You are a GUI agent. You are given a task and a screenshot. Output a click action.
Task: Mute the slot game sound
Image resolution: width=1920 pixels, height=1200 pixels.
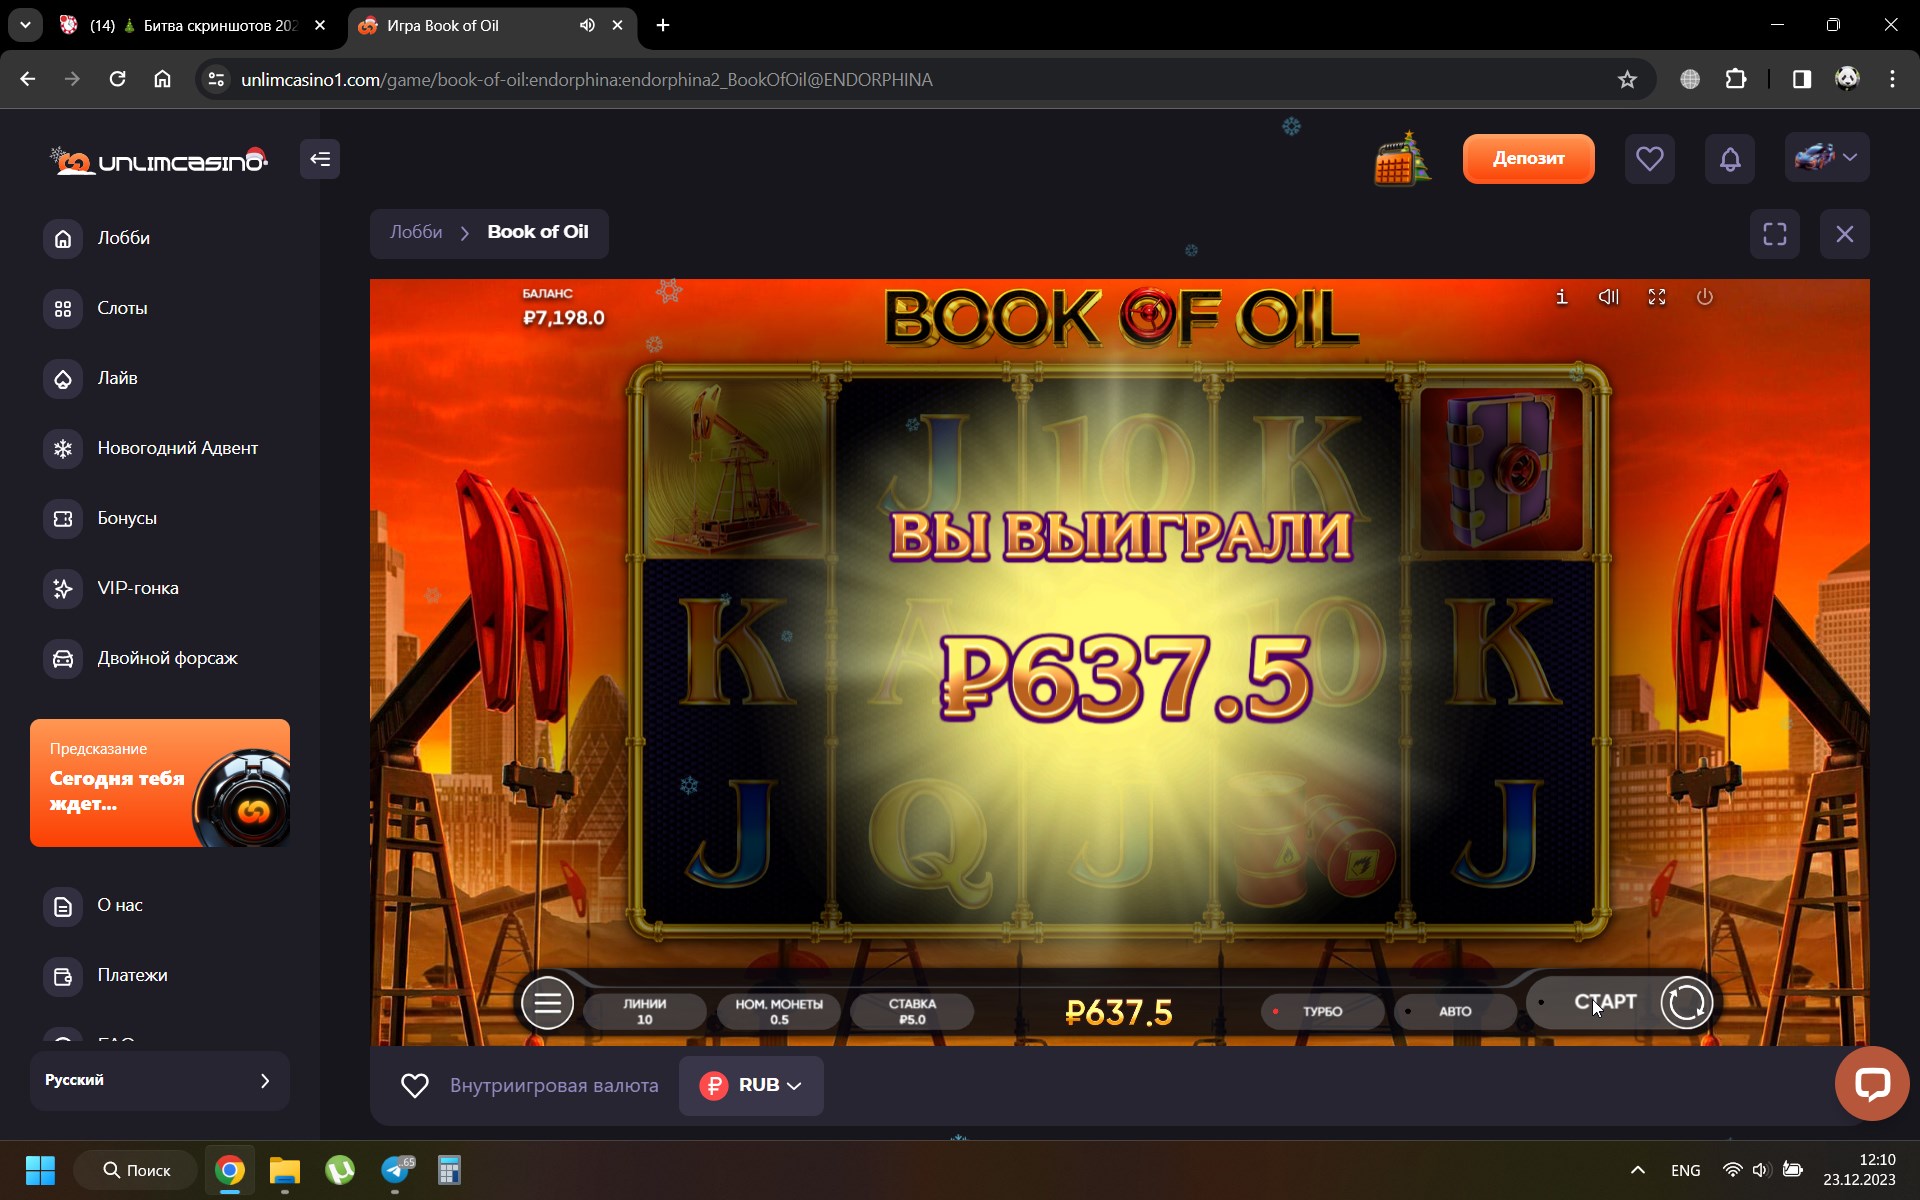click(x=1608, y=297)
